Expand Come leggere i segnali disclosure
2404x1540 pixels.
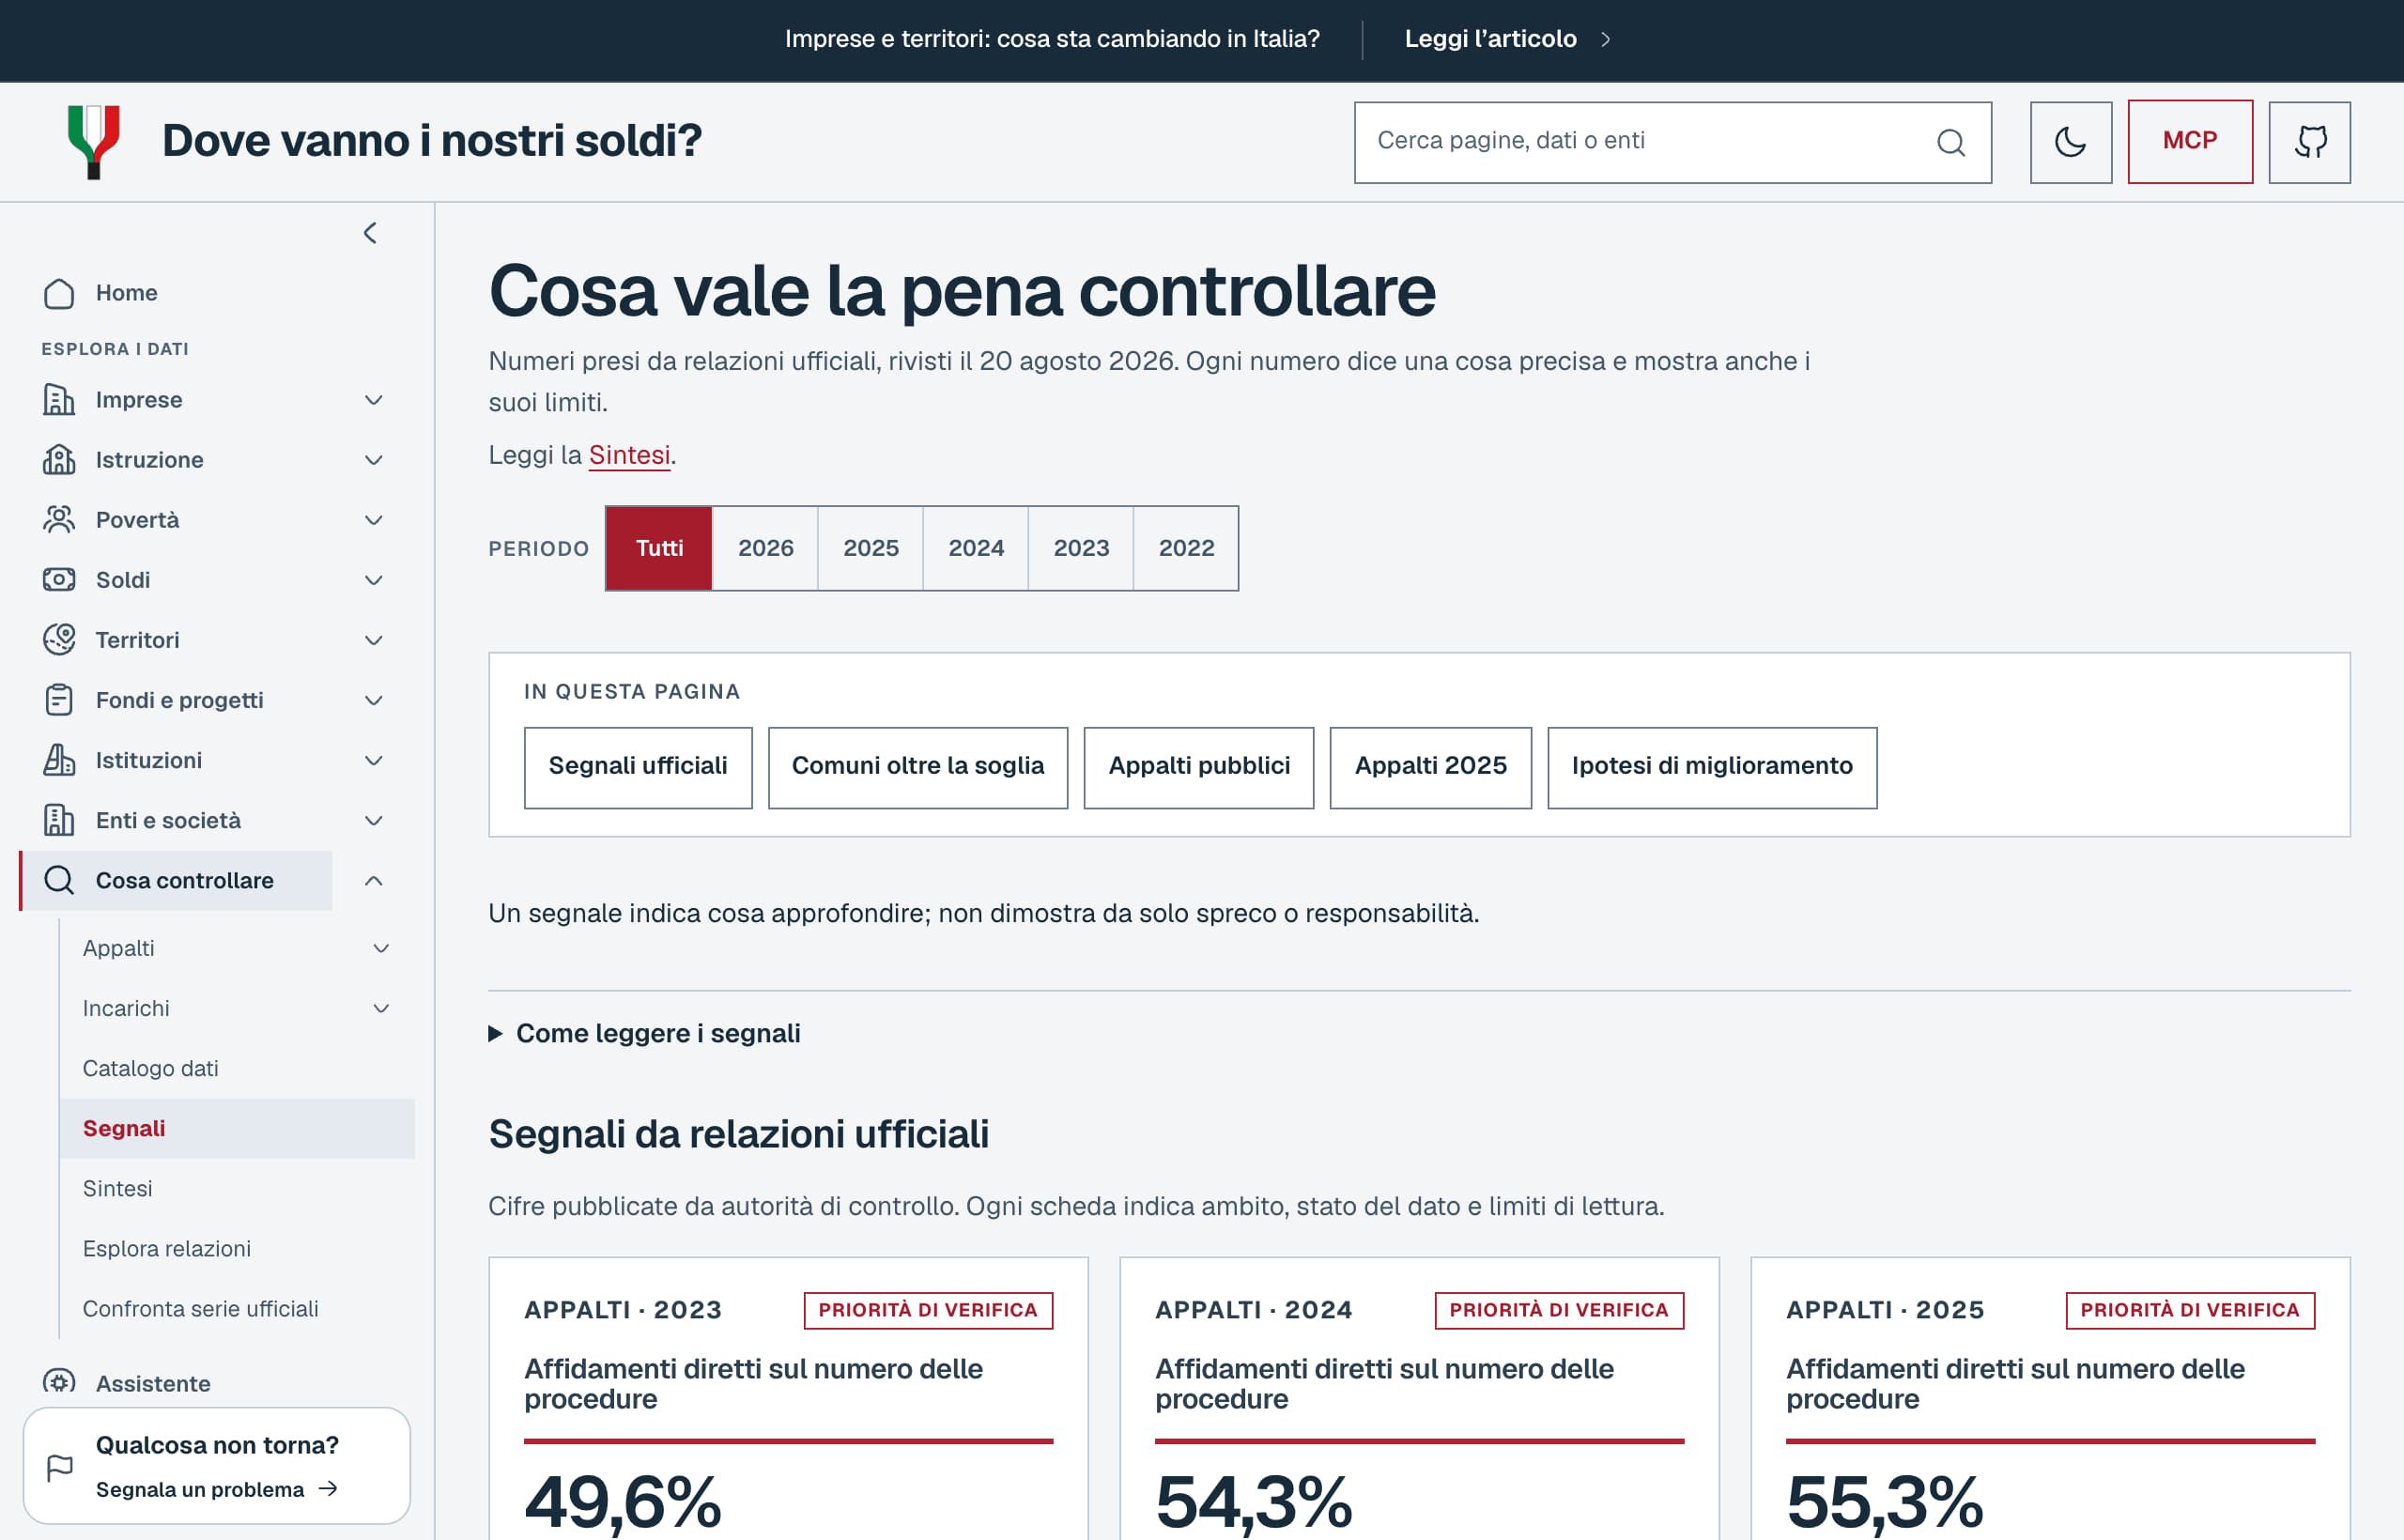(x=644, y=1033)
